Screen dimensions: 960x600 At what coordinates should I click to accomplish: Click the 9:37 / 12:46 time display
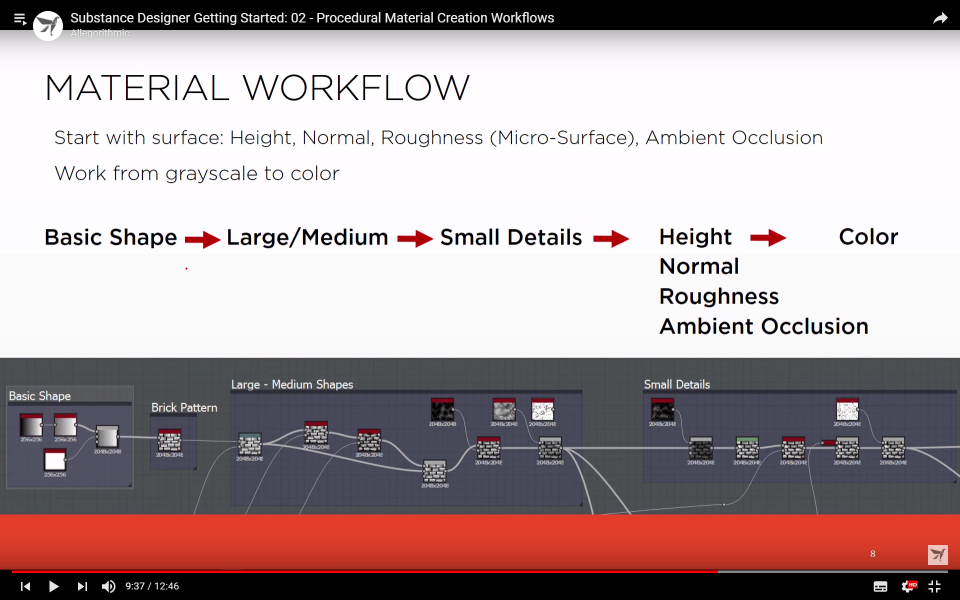click(152, 587)
